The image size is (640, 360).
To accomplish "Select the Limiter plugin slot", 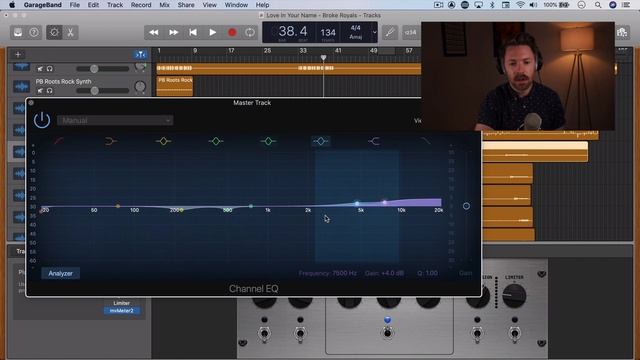I will [x=122, y=303].
